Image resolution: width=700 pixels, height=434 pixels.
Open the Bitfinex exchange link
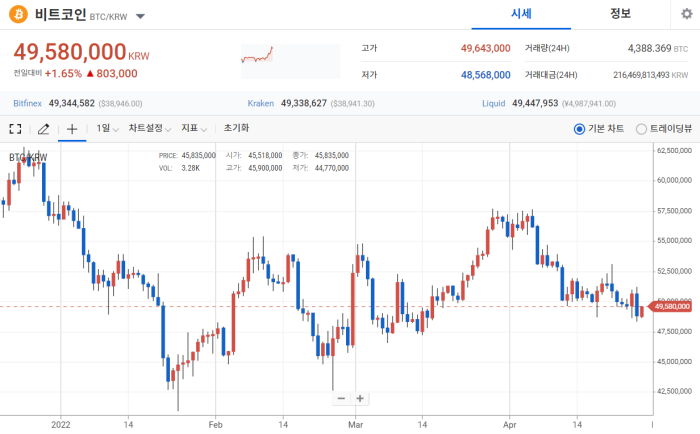(x=27, y=104)
